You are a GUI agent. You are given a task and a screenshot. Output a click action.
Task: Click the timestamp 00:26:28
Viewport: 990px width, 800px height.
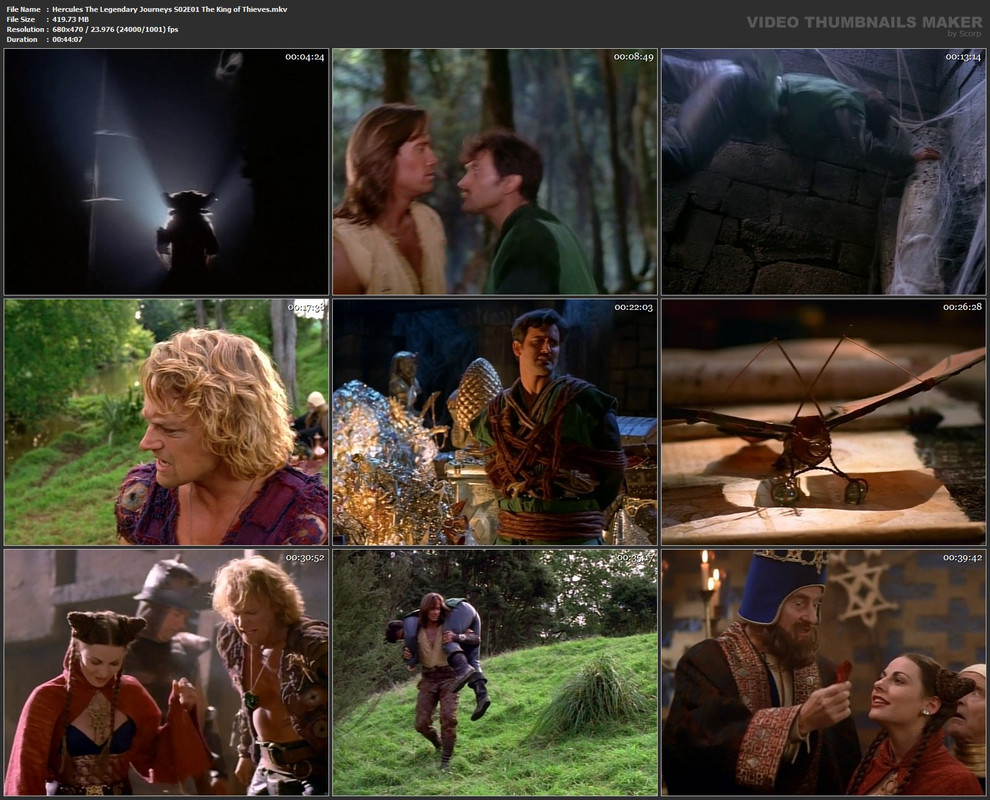963,307
